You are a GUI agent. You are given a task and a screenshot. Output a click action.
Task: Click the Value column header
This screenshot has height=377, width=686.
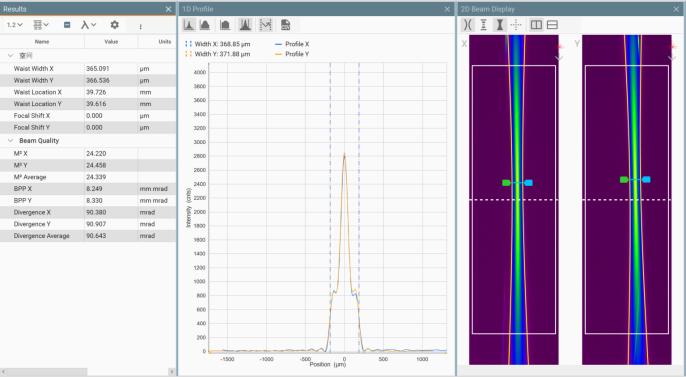pyautogui.click(x=111, y=42)
